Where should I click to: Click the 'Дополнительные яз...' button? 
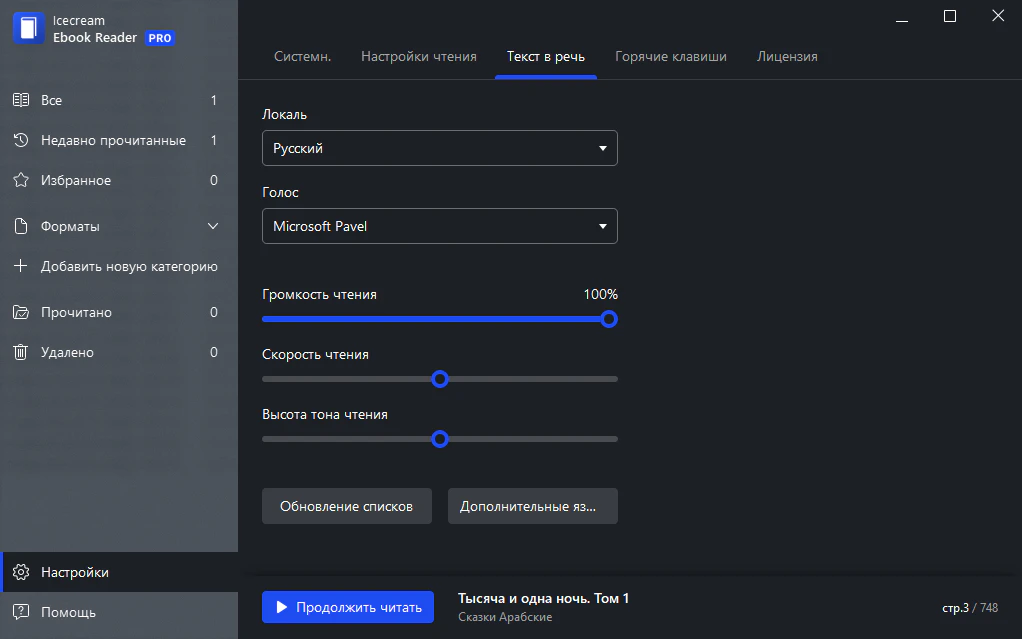(x=532, y=506)
